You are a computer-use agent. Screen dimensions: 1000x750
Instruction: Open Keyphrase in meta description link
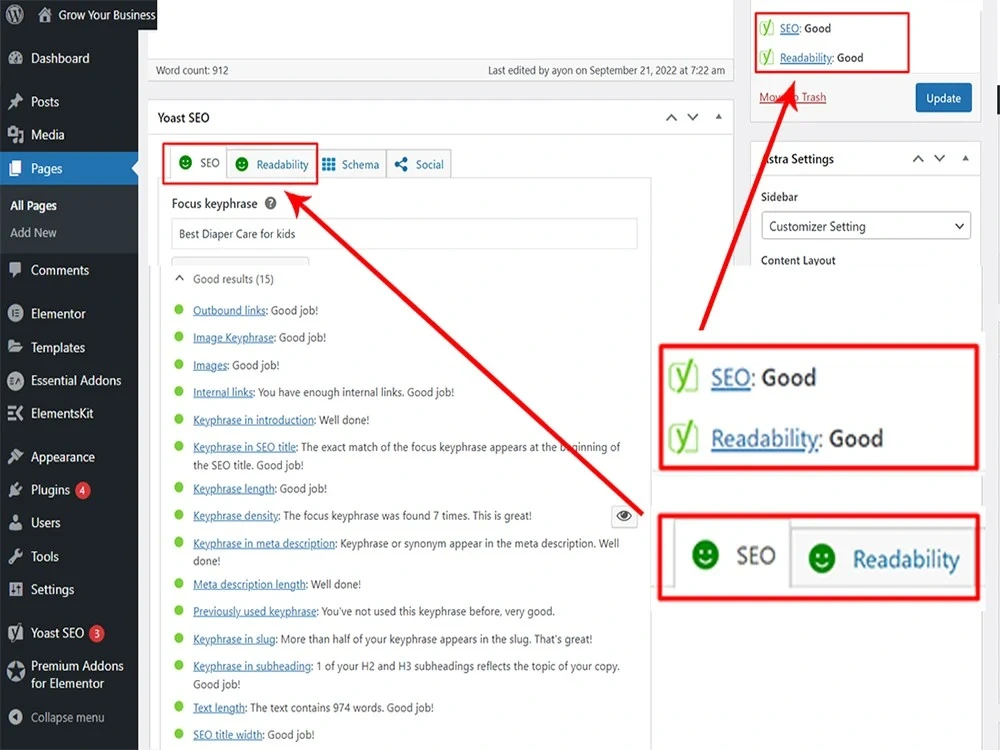(x=263, y=543)
